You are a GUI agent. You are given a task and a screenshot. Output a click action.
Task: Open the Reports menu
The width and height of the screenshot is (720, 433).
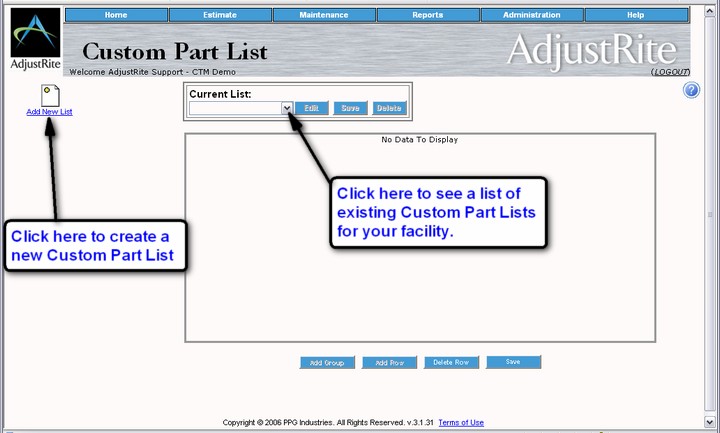click(x=428, y=15)
